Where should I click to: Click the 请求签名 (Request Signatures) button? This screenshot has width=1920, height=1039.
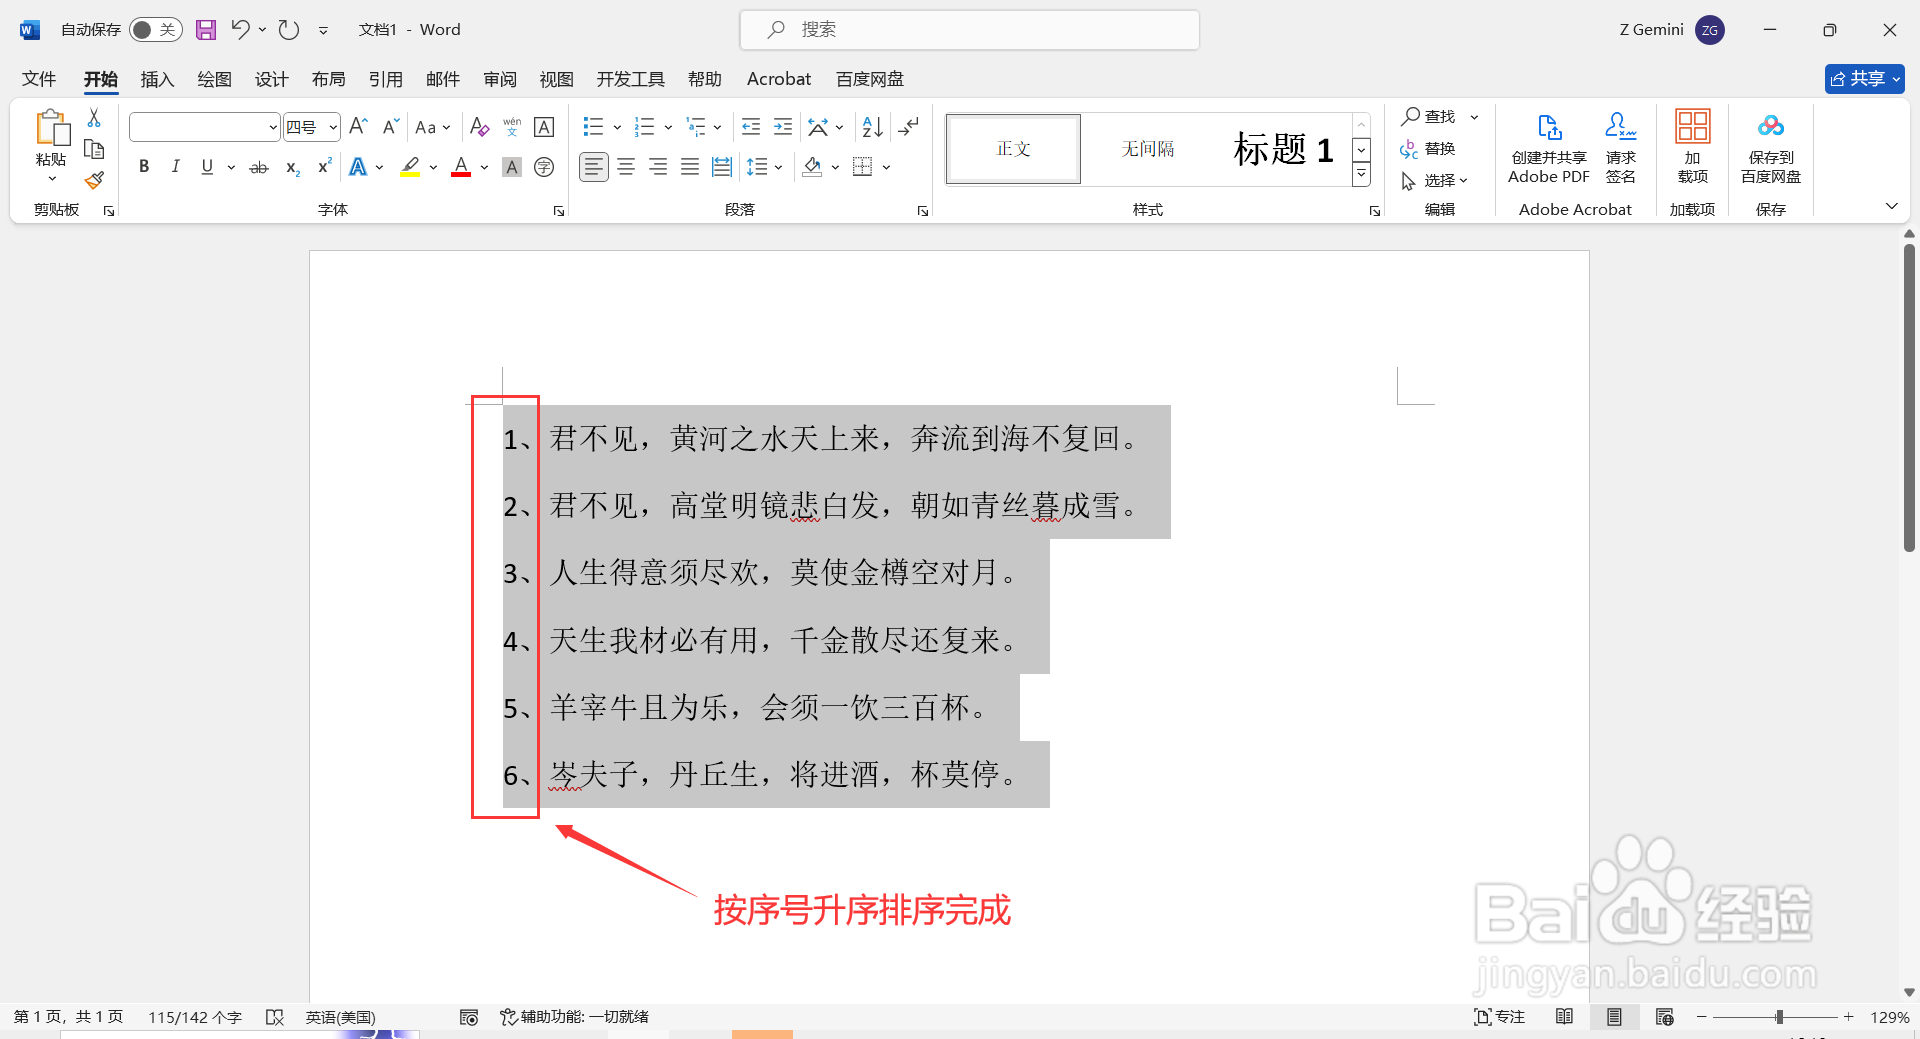click(1620, 148)
